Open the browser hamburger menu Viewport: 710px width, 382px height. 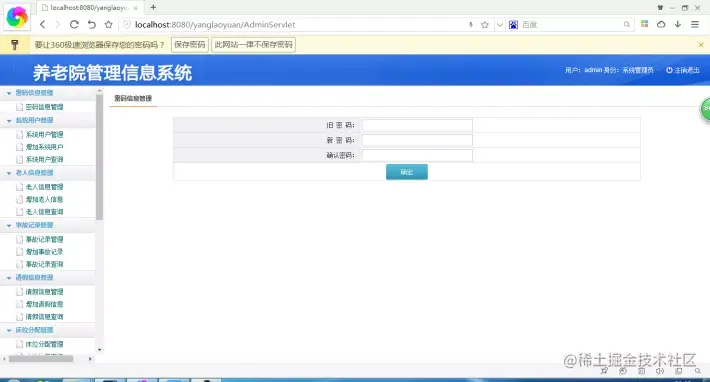coord(695,24)
